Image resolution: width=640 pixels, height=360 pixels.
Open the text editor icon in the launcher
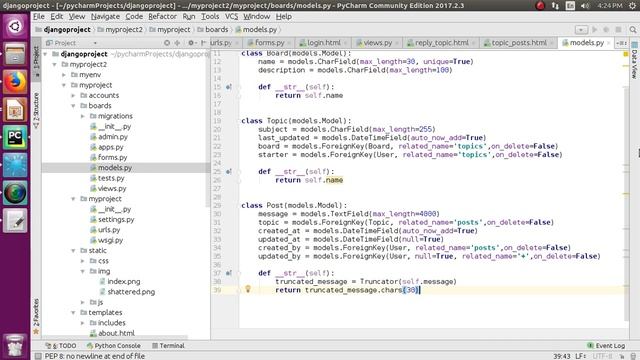pyautogui.click(x=15, y=220)
